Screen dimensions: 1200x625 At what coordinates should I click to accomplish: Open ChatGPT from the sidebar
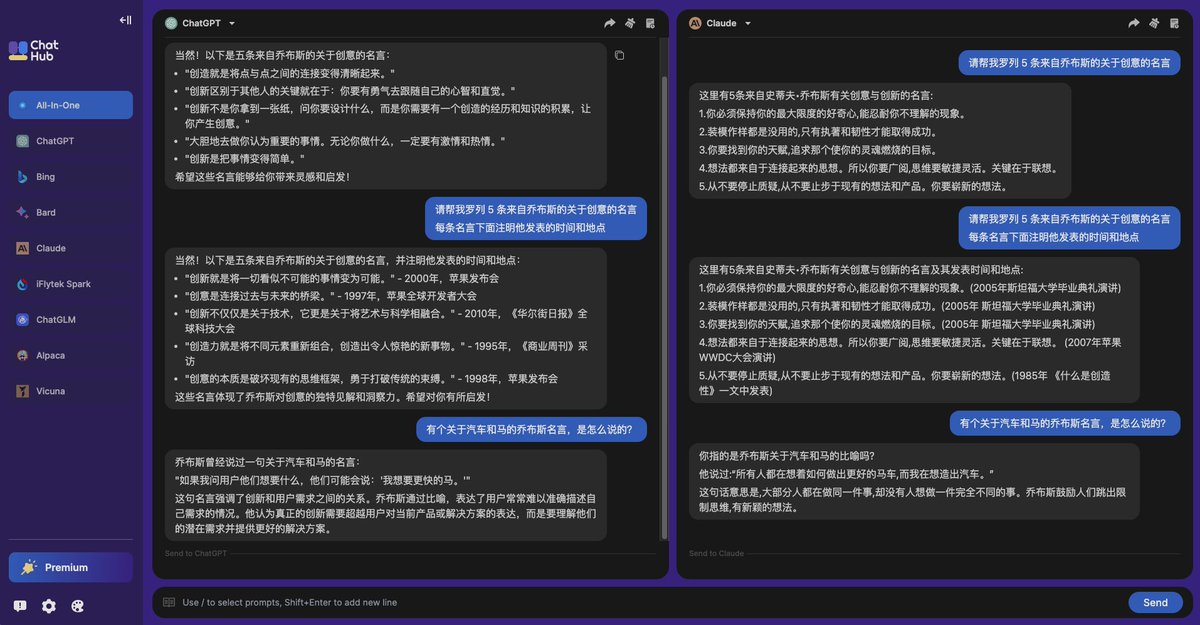[x=71, y=141]
